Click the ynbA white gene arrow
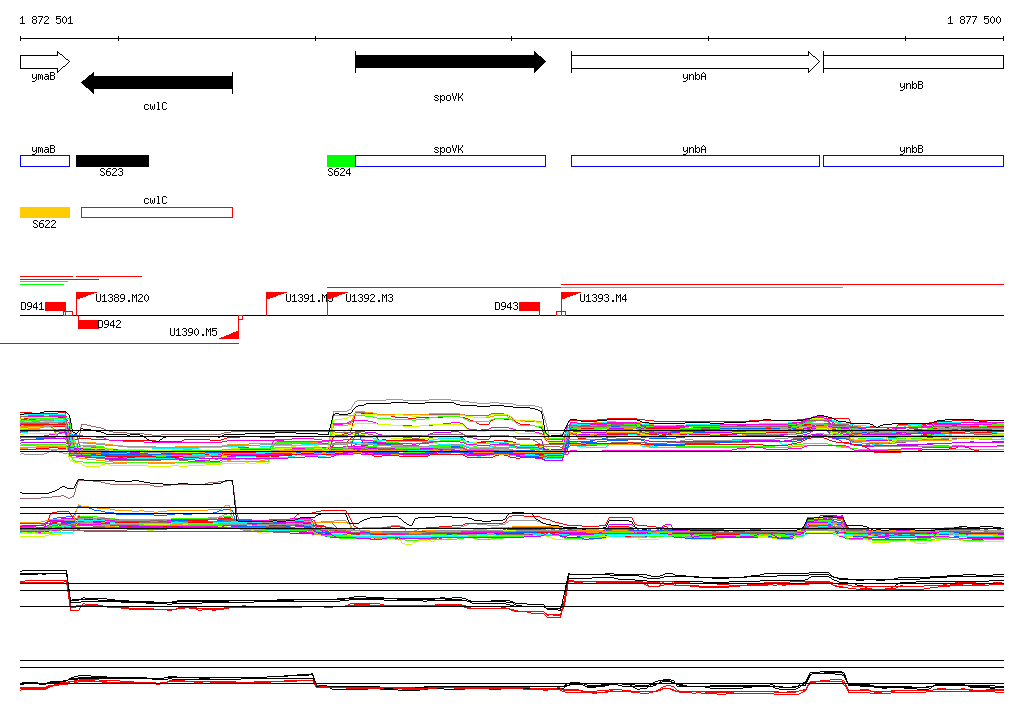The image size is (1024, 714). pyautogui.click(x=695, y=62)
